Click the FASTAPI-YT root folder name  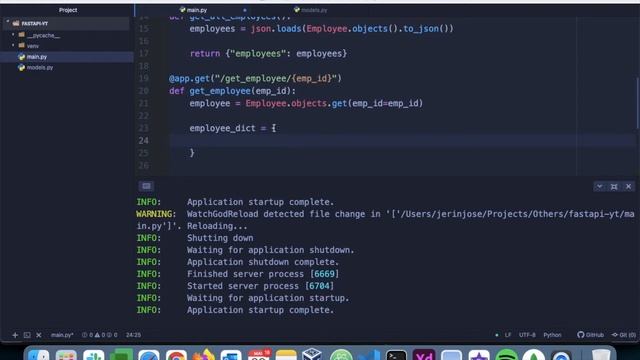[x=35, y=24]
